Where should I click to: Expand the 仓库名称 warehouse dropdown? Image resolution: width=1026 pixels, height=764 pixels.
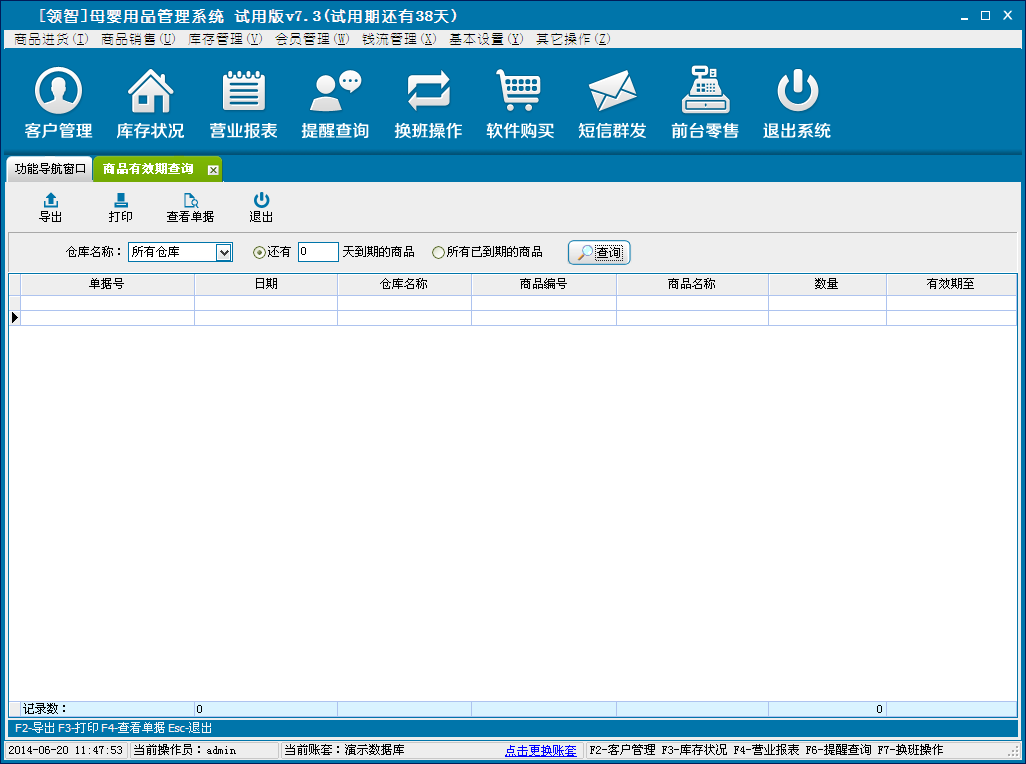click(224, 253)
